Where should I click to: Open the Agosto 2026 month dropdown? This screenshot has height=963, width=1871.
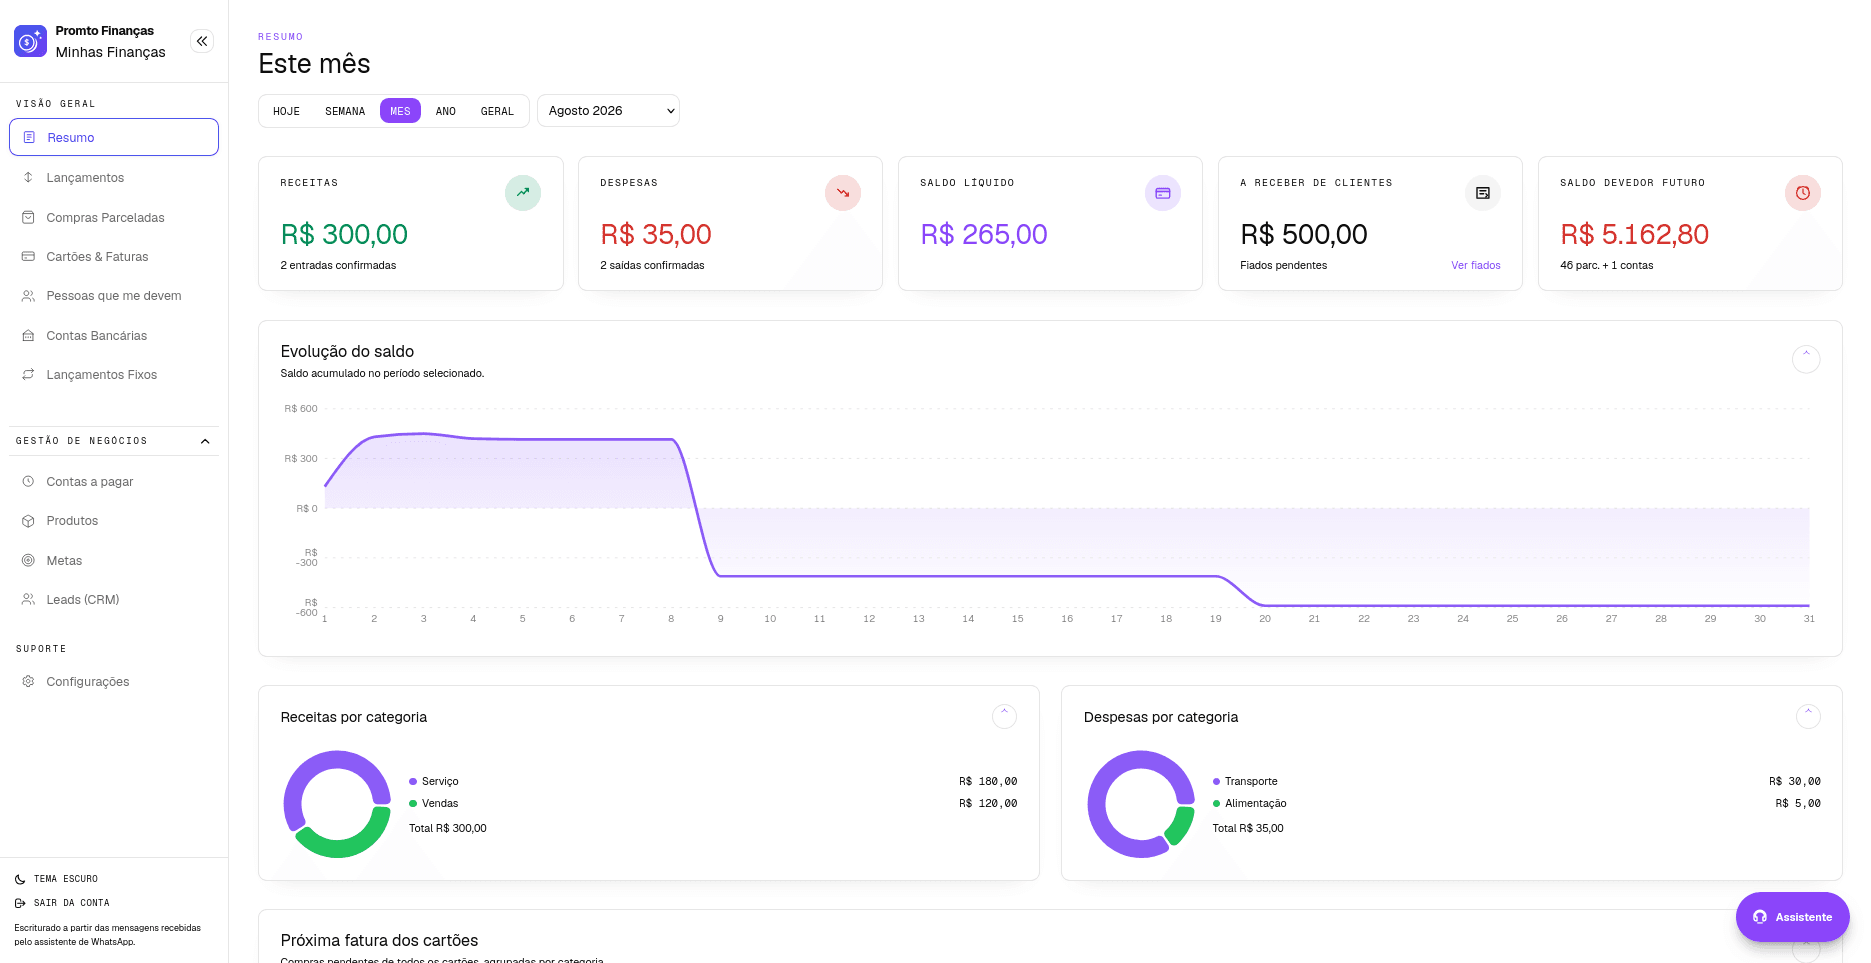tap(608, 111)
